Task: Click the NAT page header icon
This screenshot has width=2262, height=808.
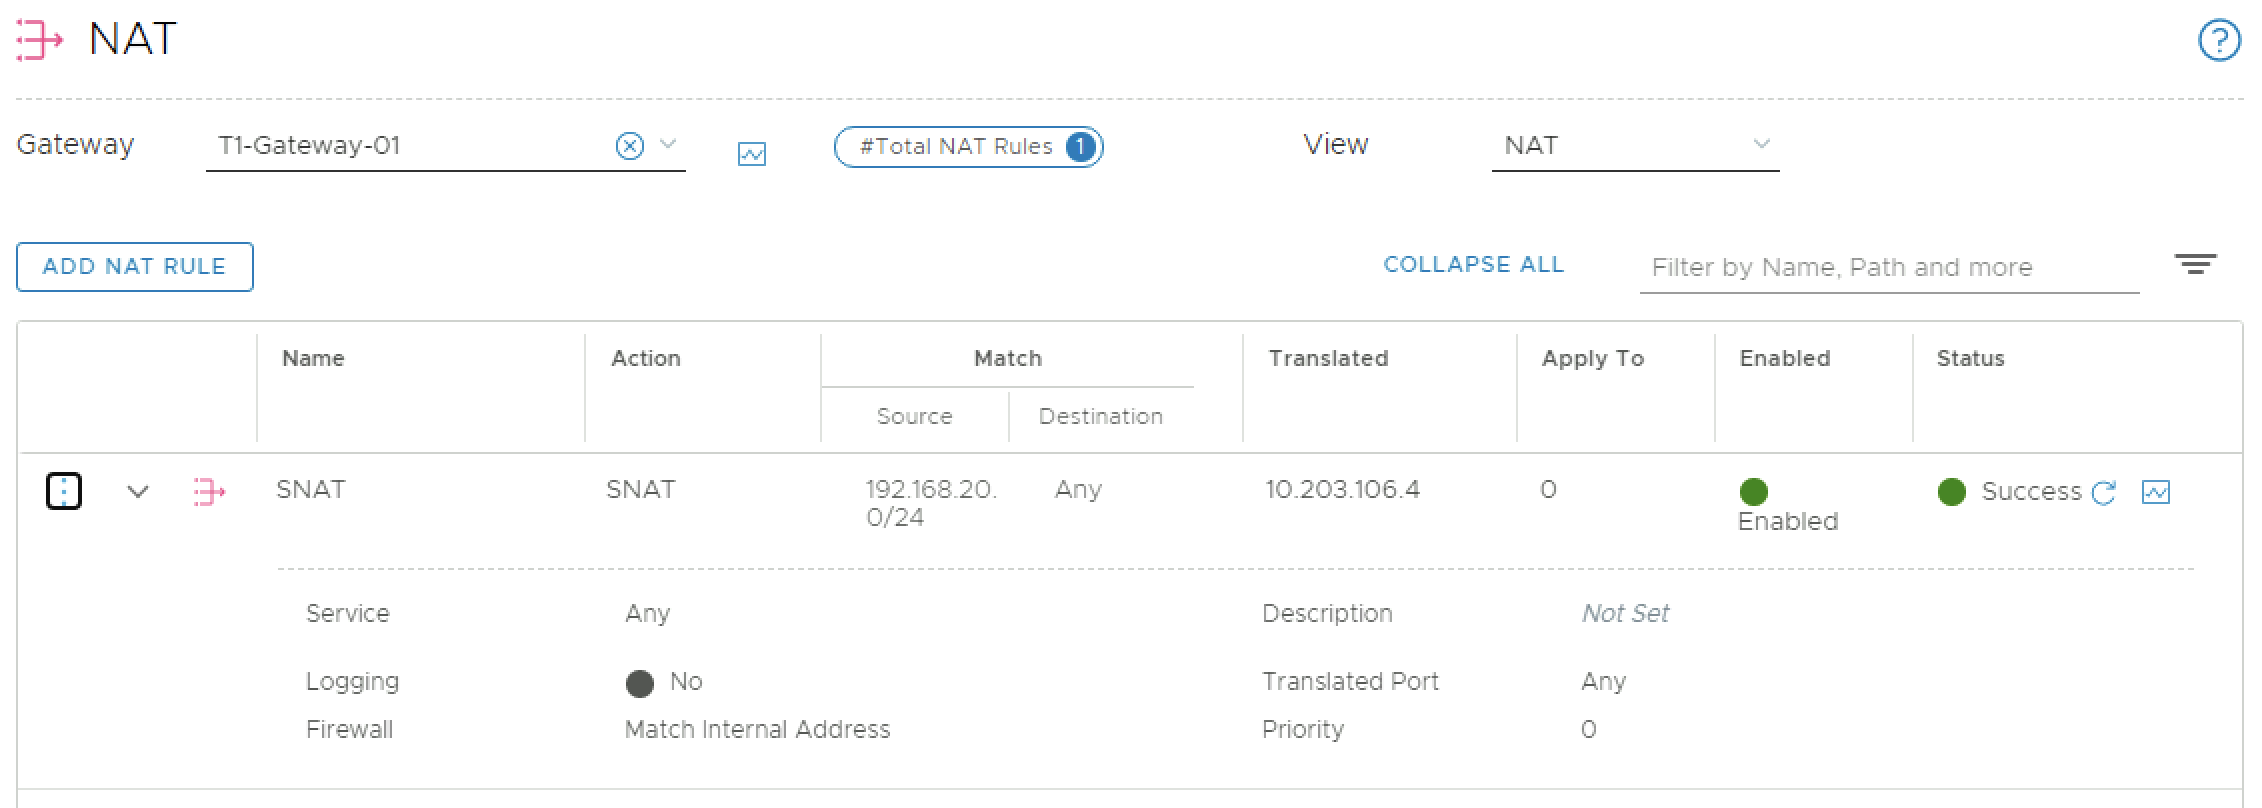Action: pos(40,41)
